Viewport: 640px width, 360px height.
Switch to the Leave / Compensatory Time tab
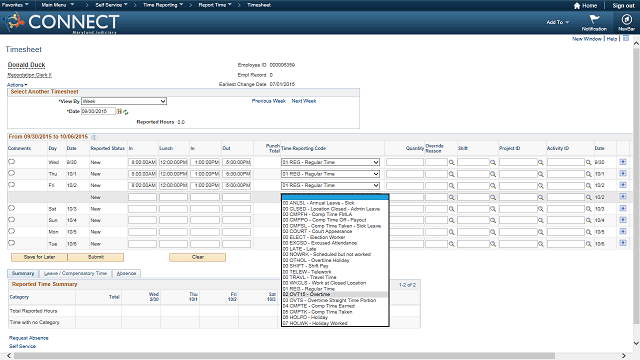click(76, 273)
